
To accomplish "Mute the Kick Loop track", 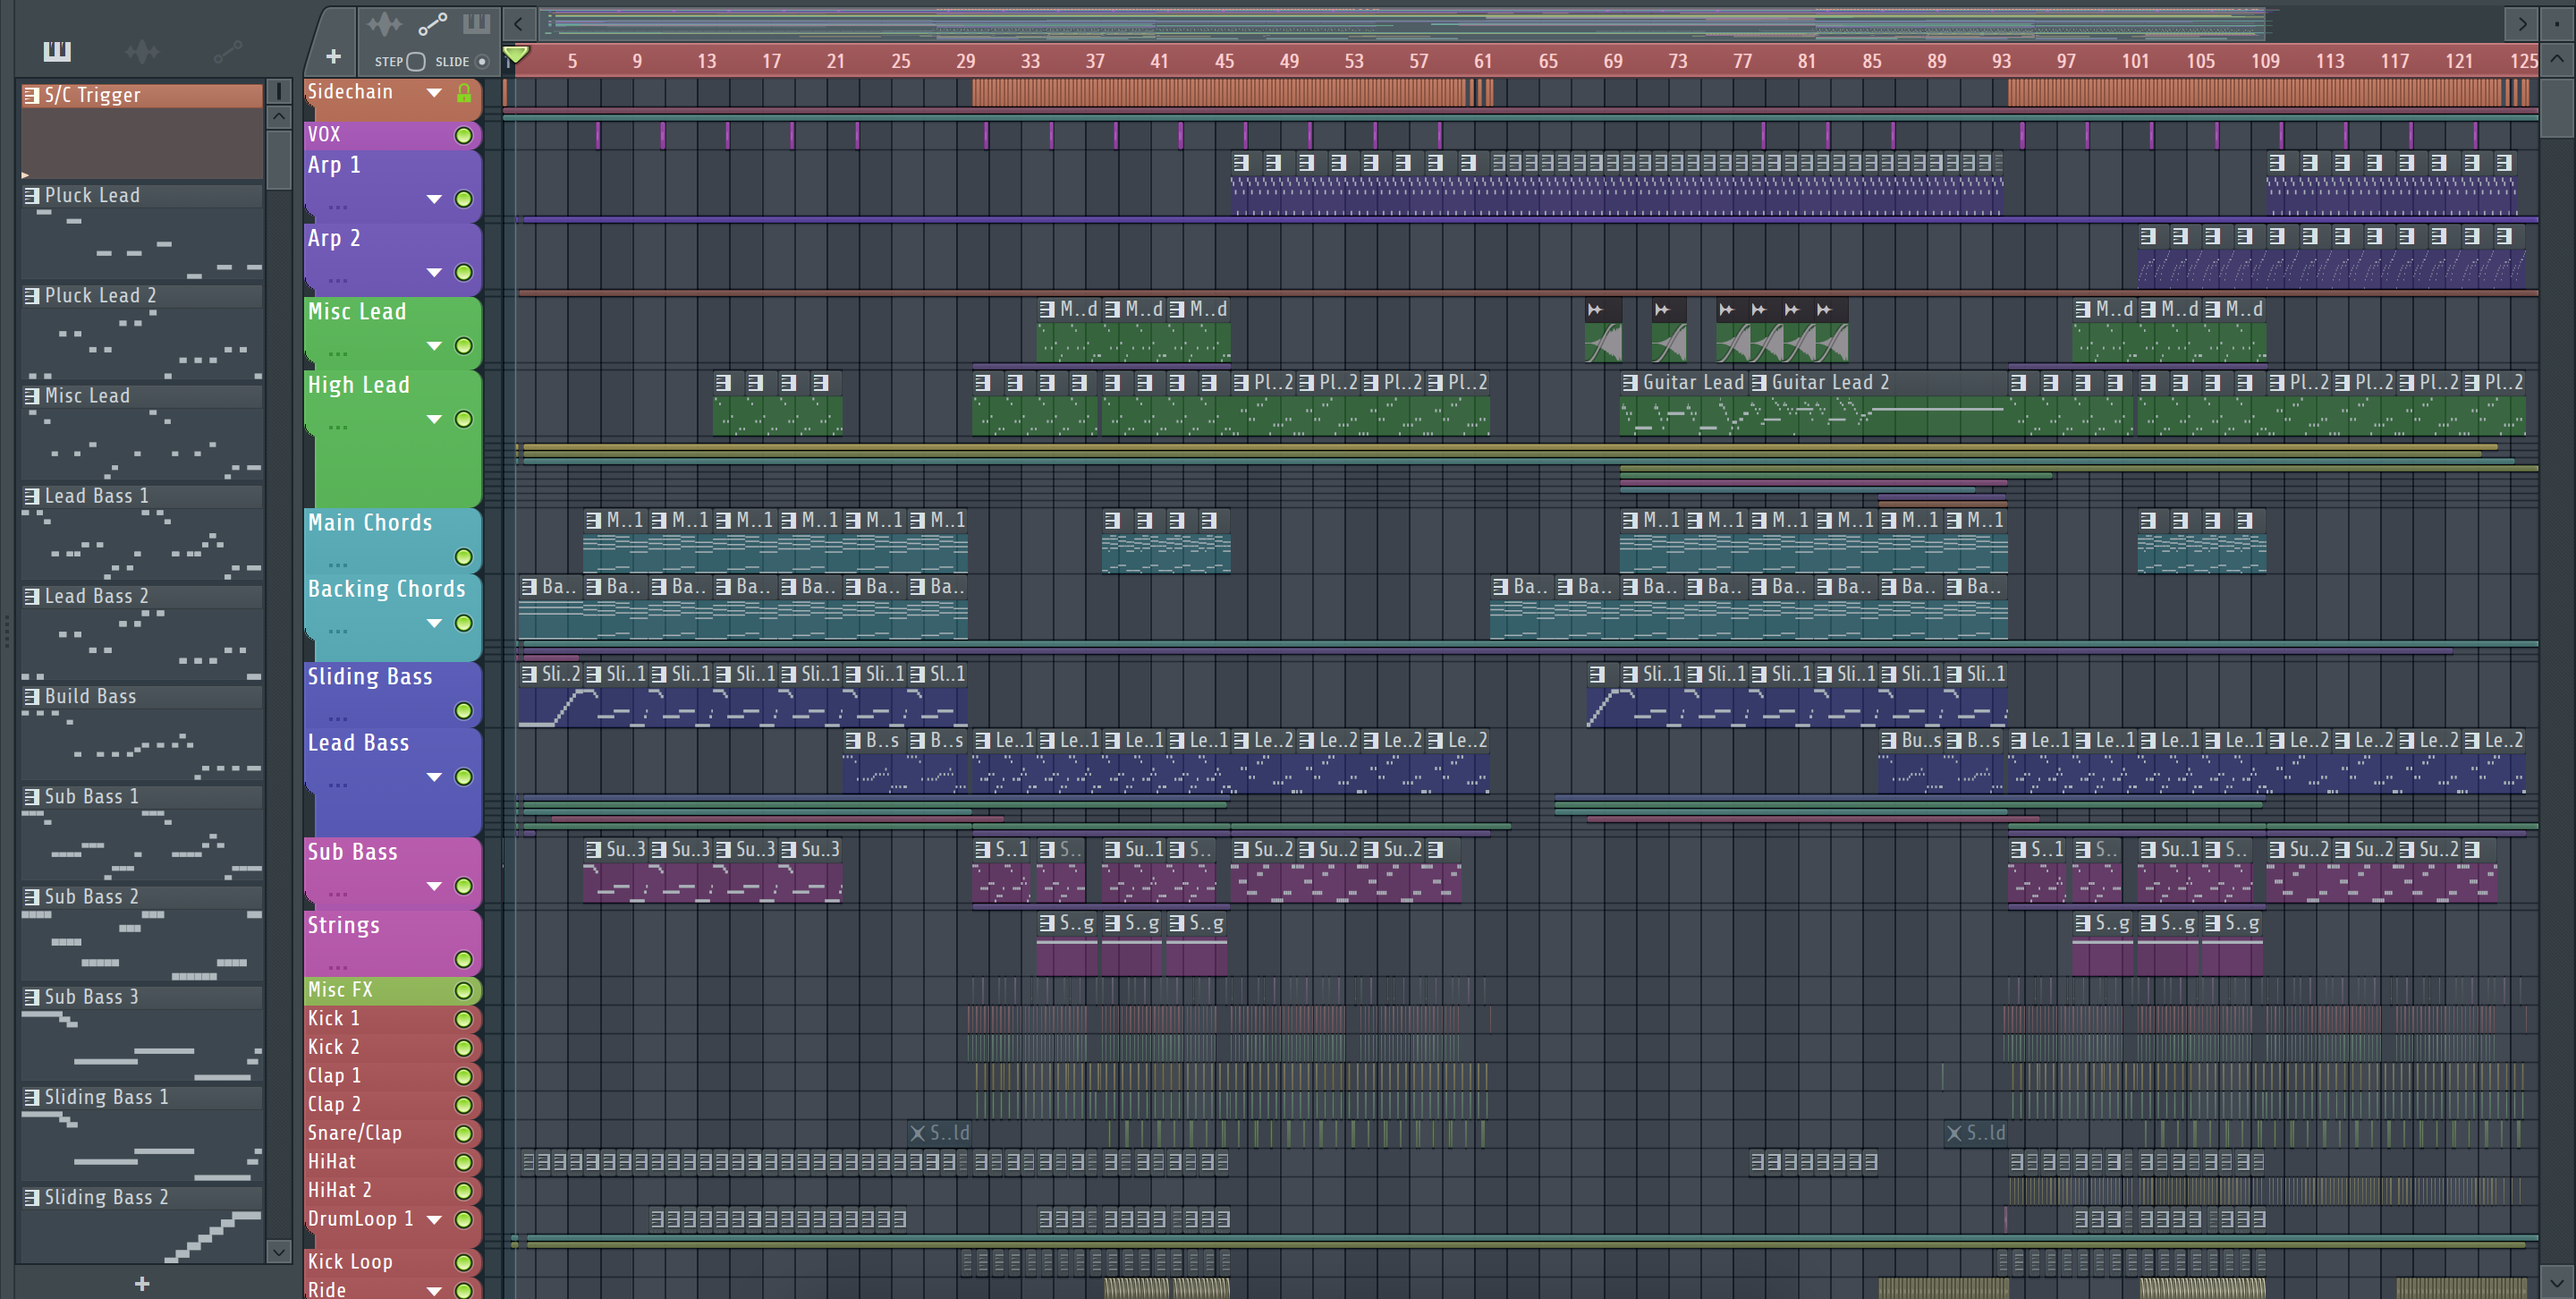I will (463, 1263).
